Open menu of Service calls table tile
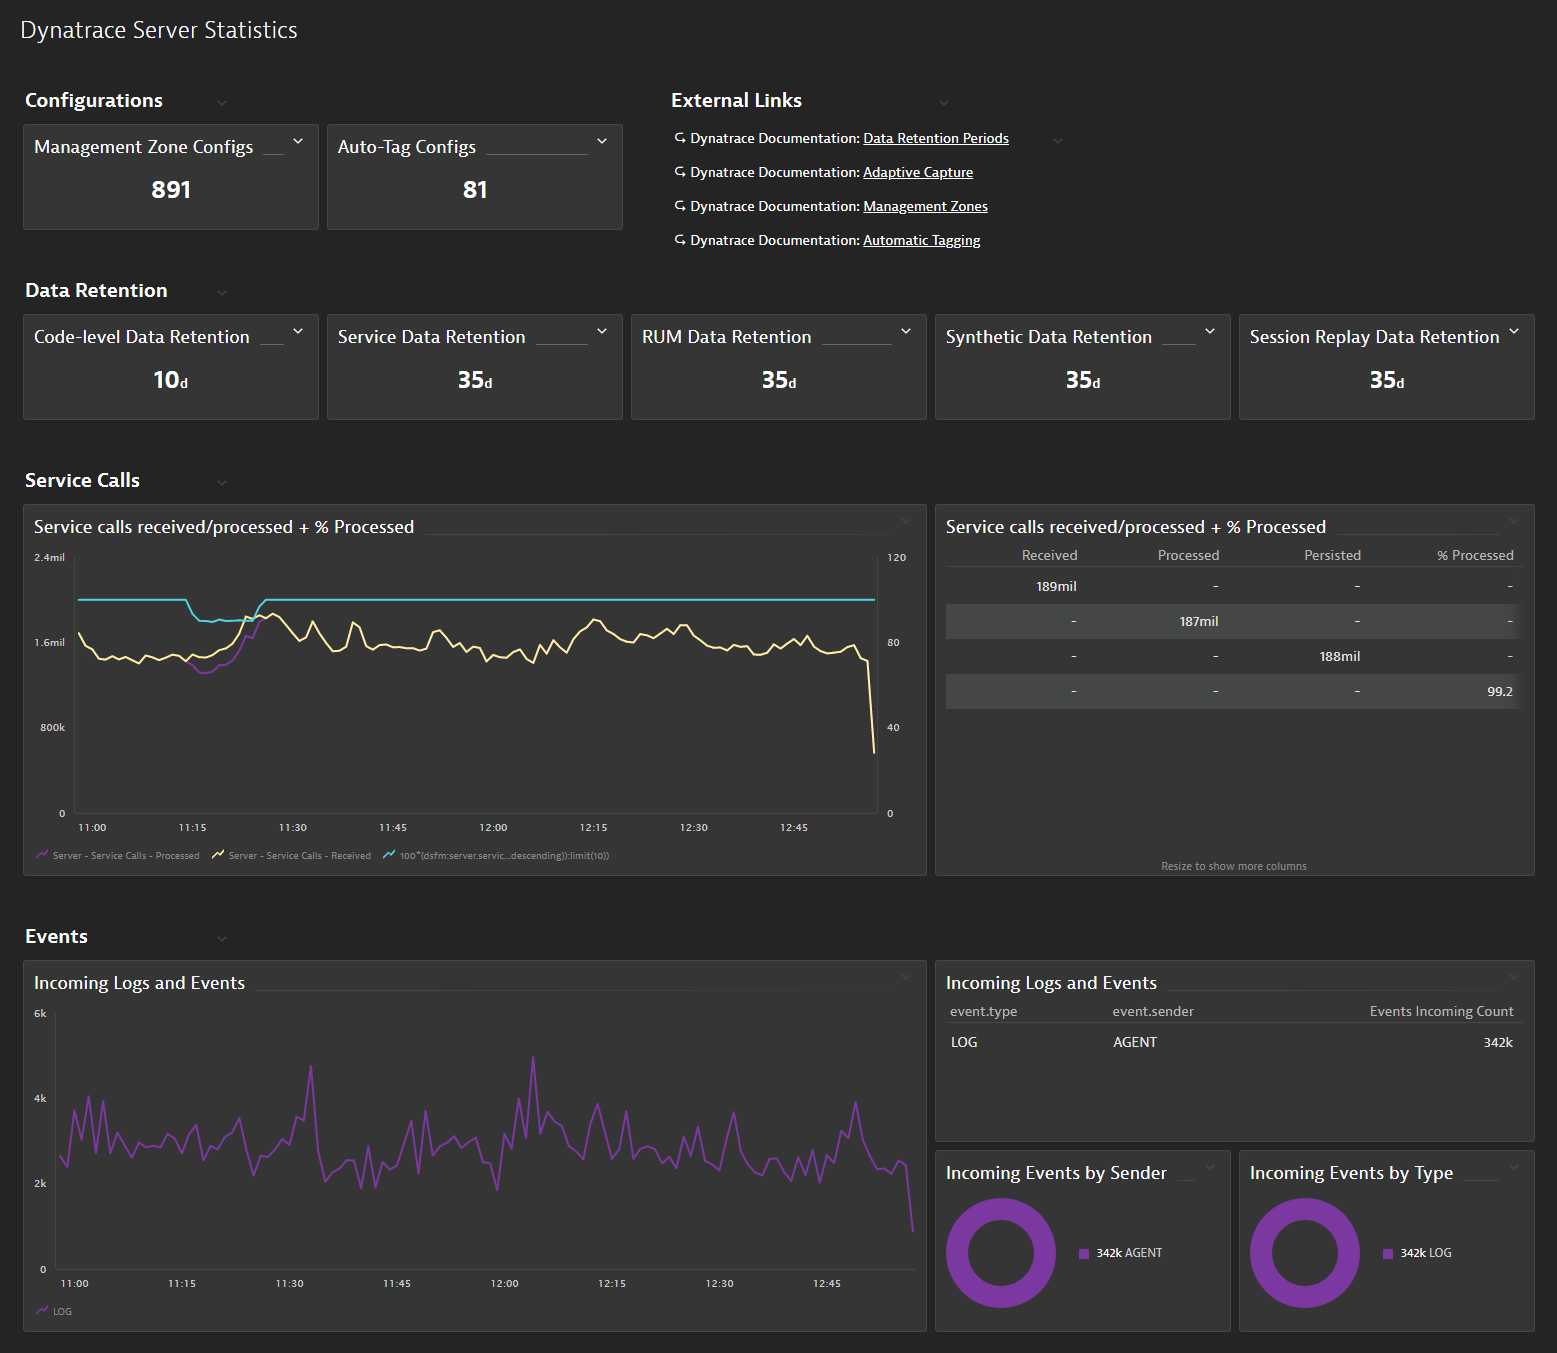The width and height of the screenshot is (1557, 1353). coord(1514,521)
